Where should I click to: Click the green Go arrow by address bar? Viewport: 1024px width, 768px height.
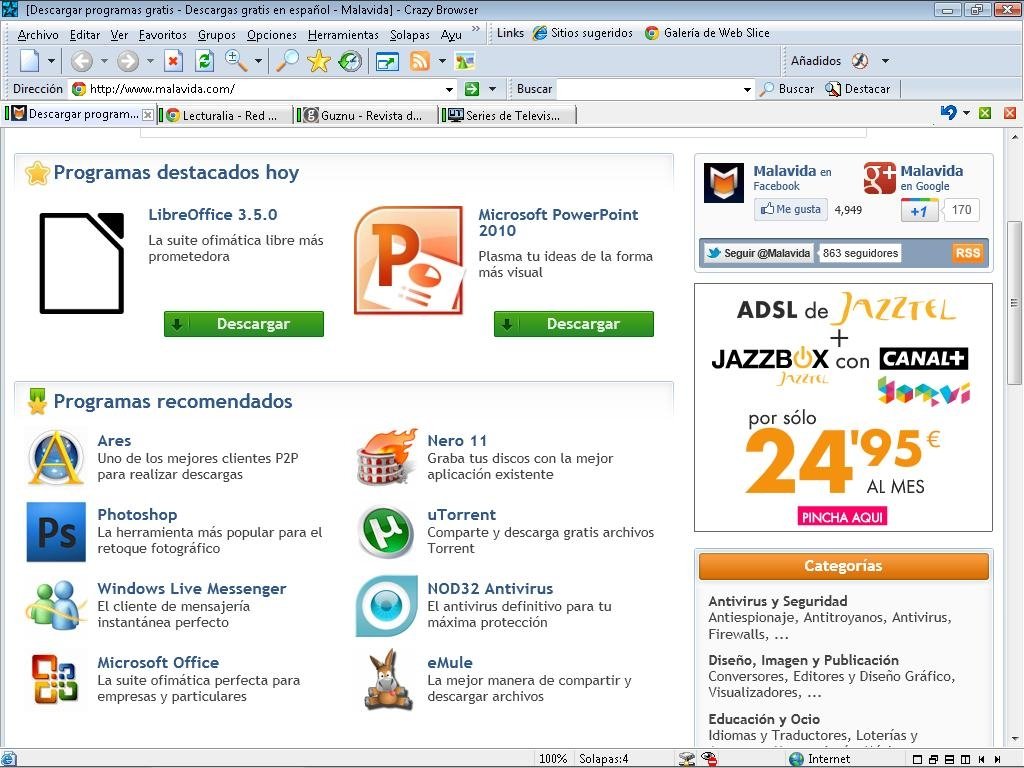coord(472,89)
